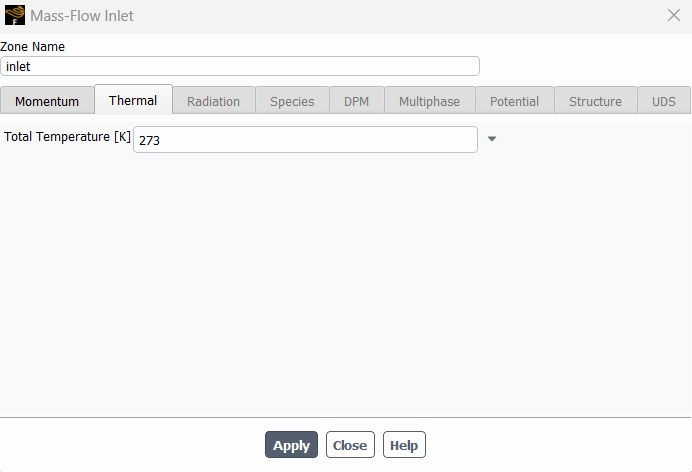Click the Close button at the bottom
The image size is (692, 472).
[x=350, y=445]
